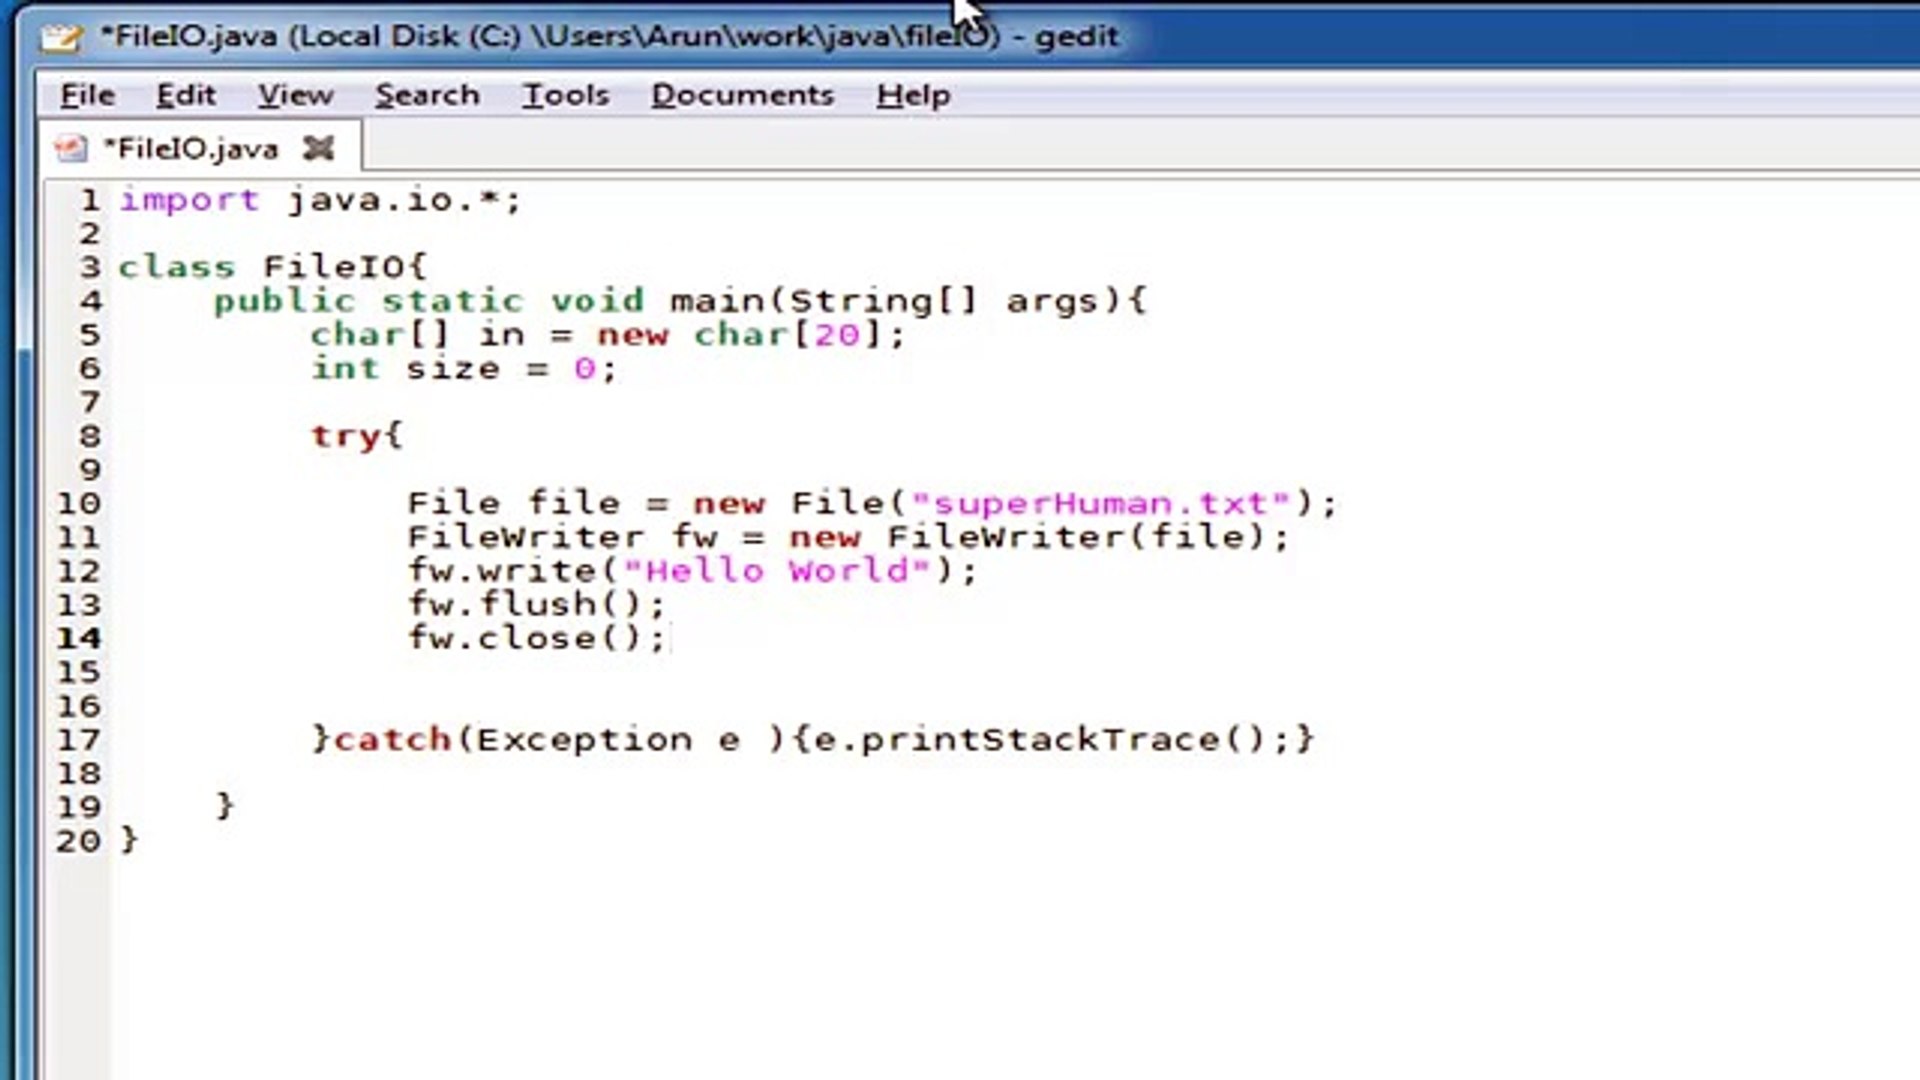
Task: Click the gedit application icon in title bar
Action: click(60, 36)
